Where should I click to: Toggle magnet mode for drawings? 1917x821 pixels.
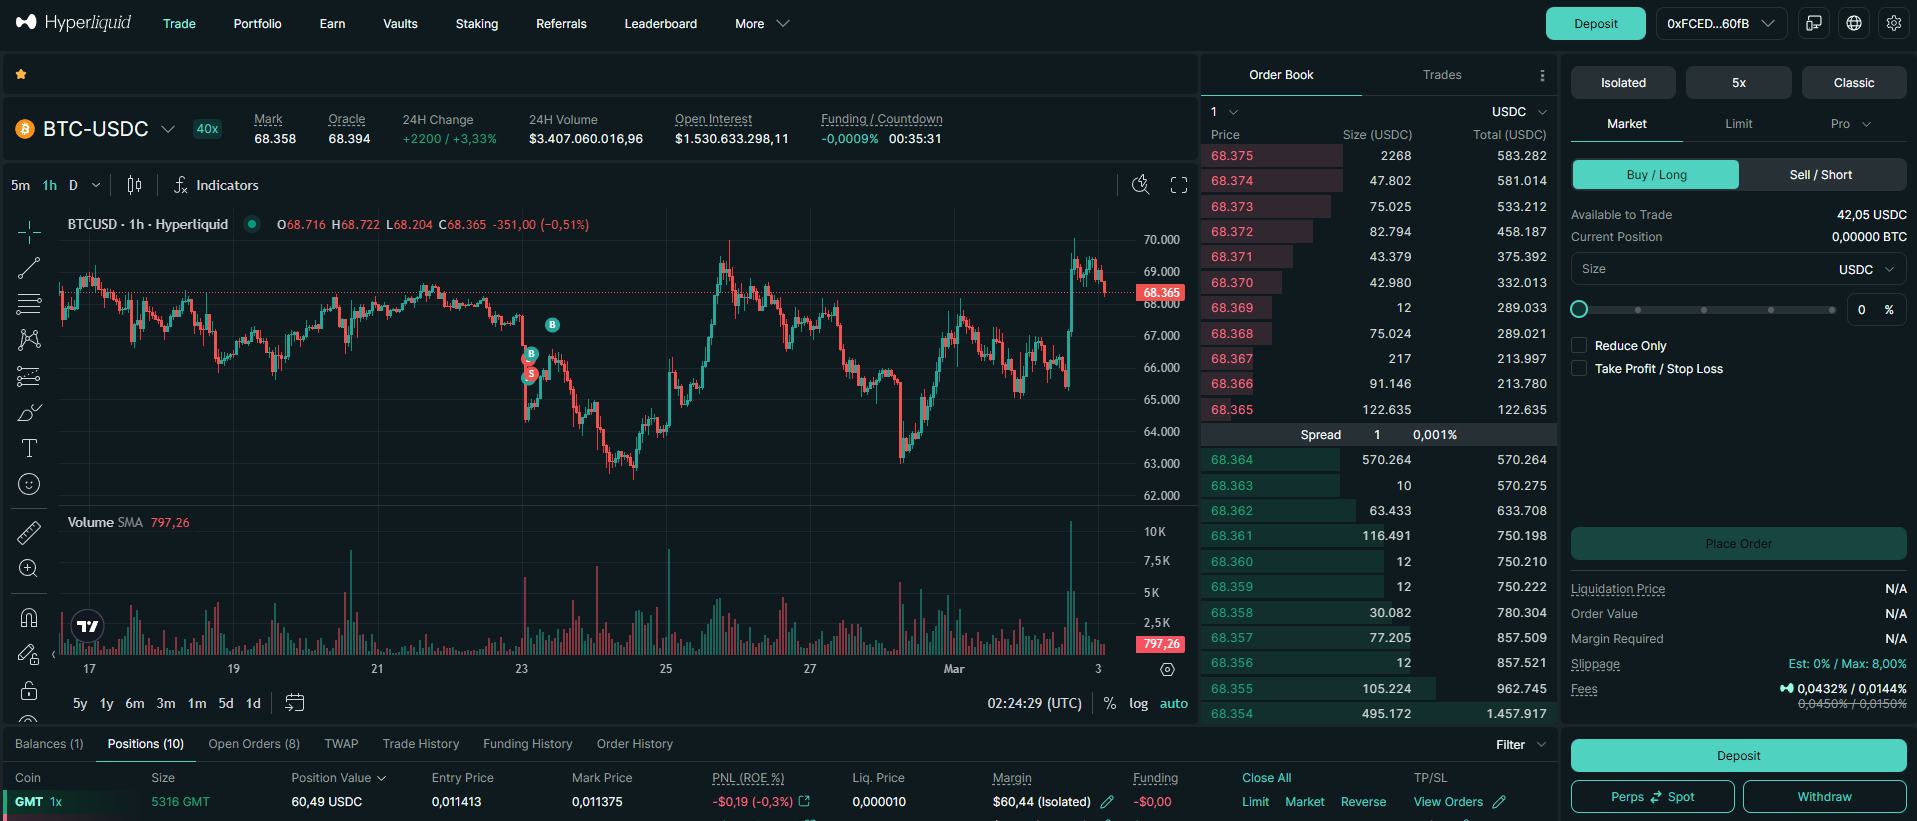(29, 617)
